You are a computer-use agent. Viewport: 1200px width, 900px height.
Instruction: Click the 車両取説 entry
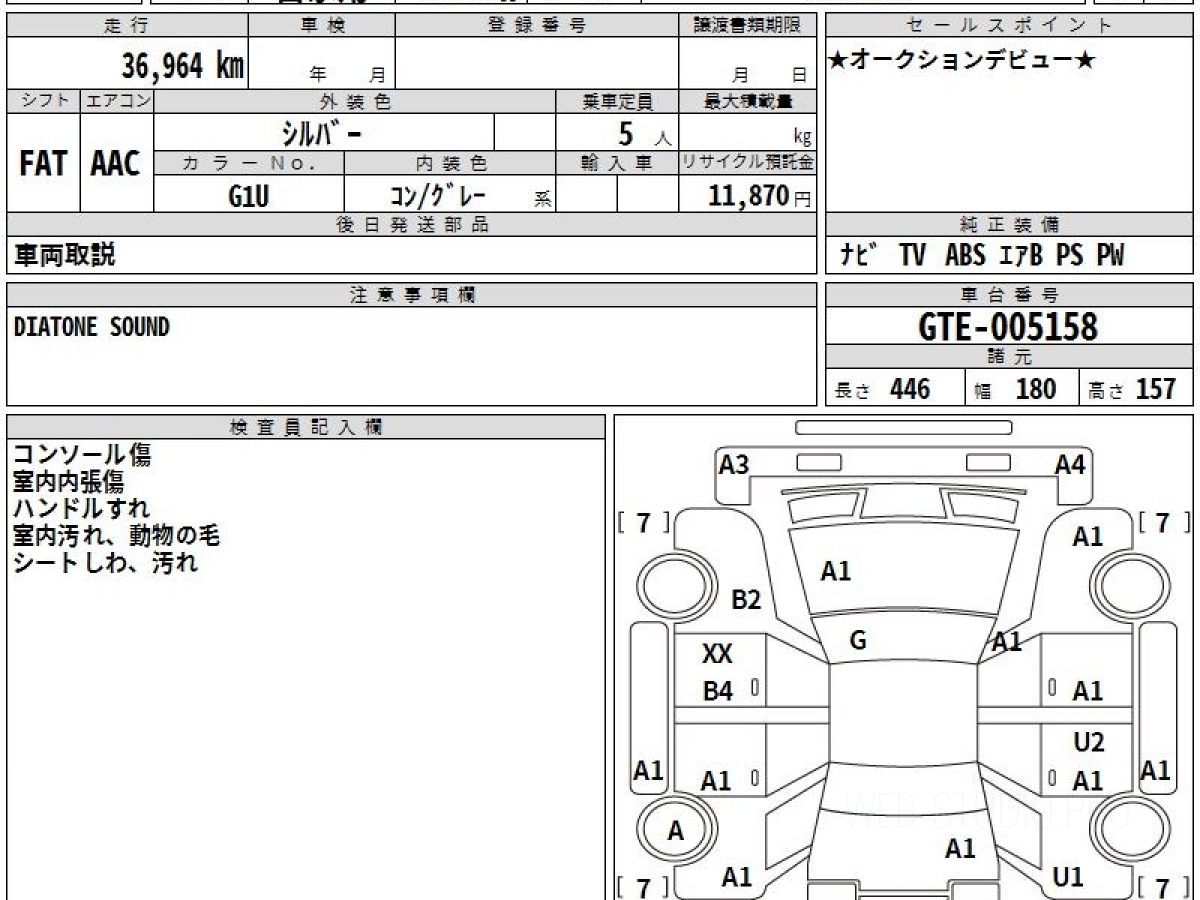tap(64, 255)
